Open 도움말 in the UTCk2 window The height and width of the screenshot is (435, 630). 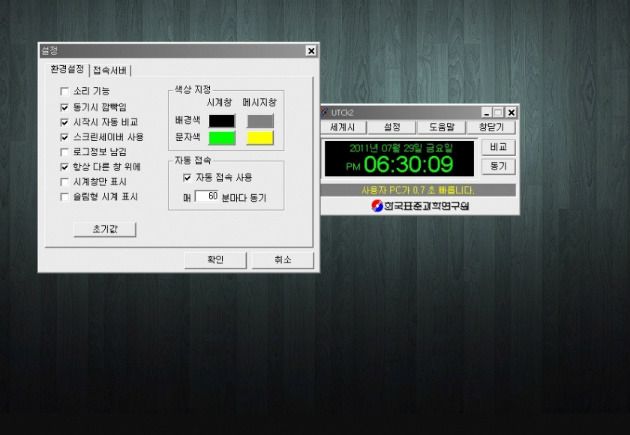point(442,127)
